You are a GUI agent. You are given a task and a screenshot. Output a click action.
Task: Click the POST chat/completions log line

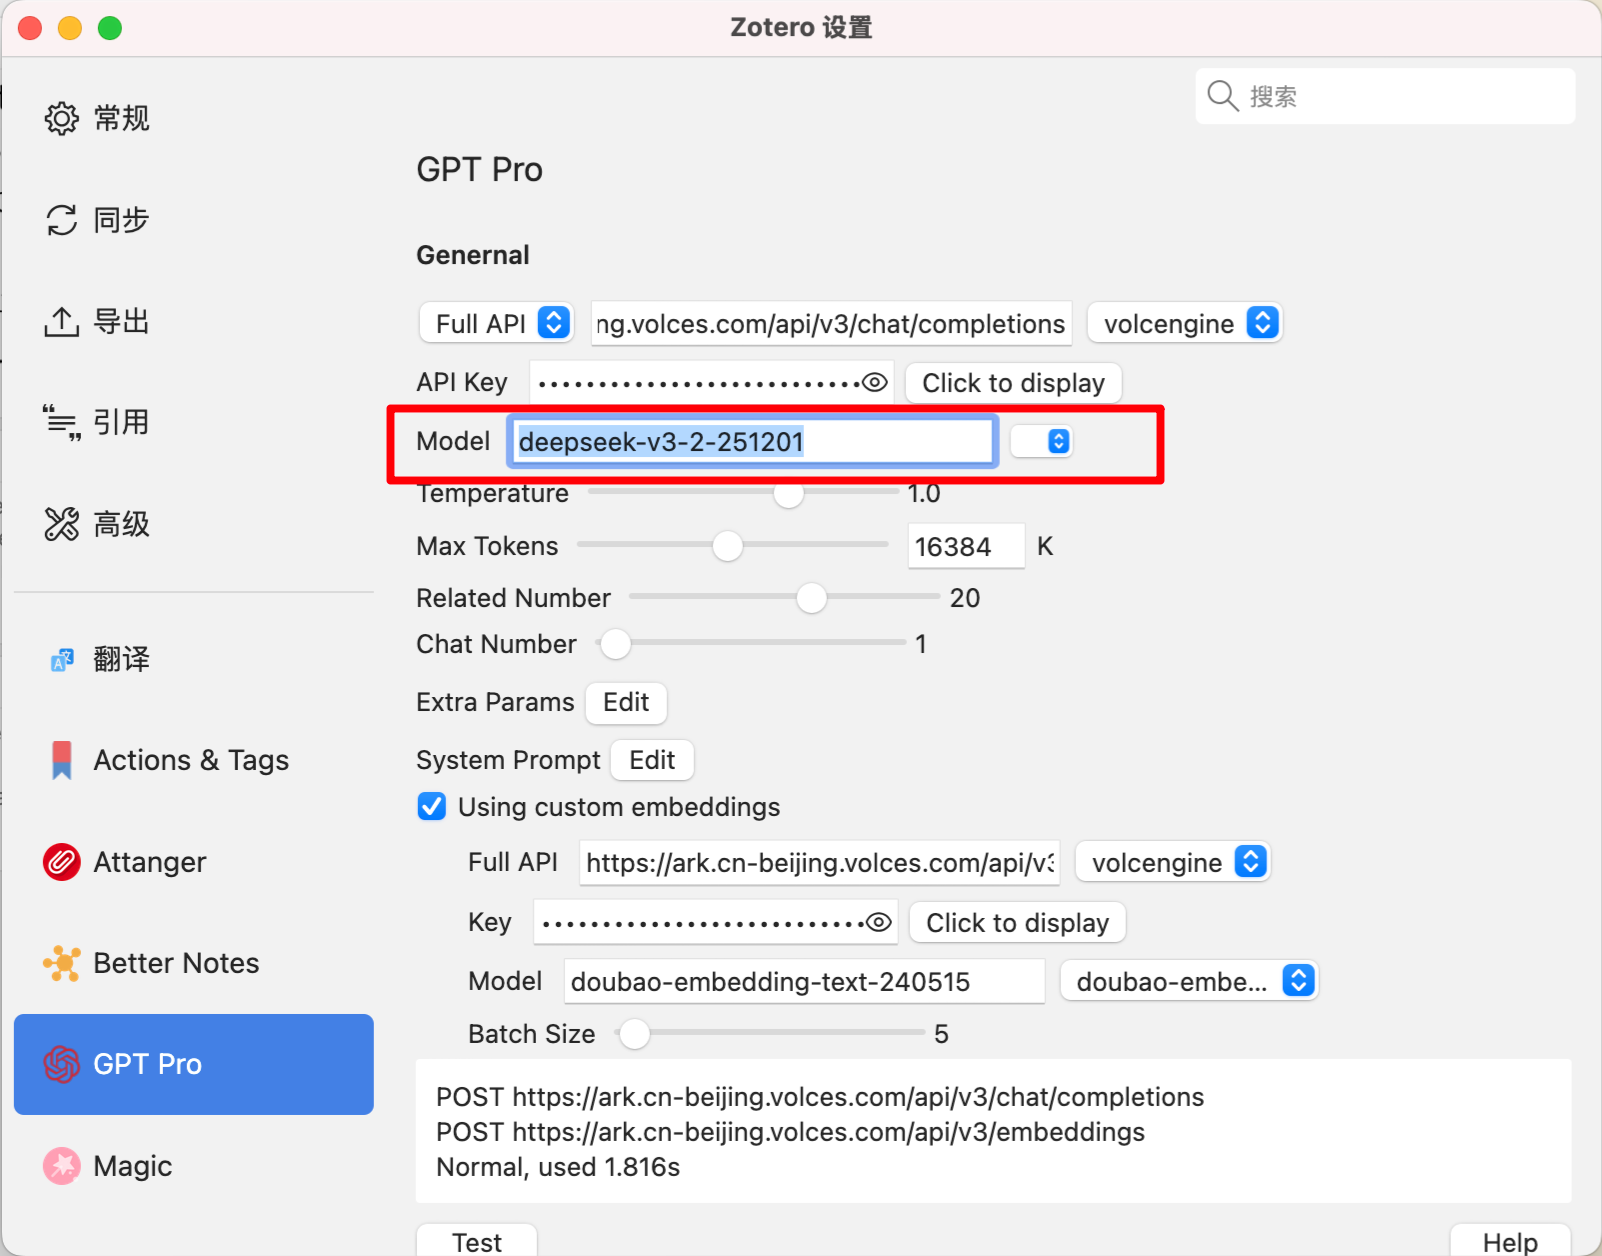coord(820,1097)
